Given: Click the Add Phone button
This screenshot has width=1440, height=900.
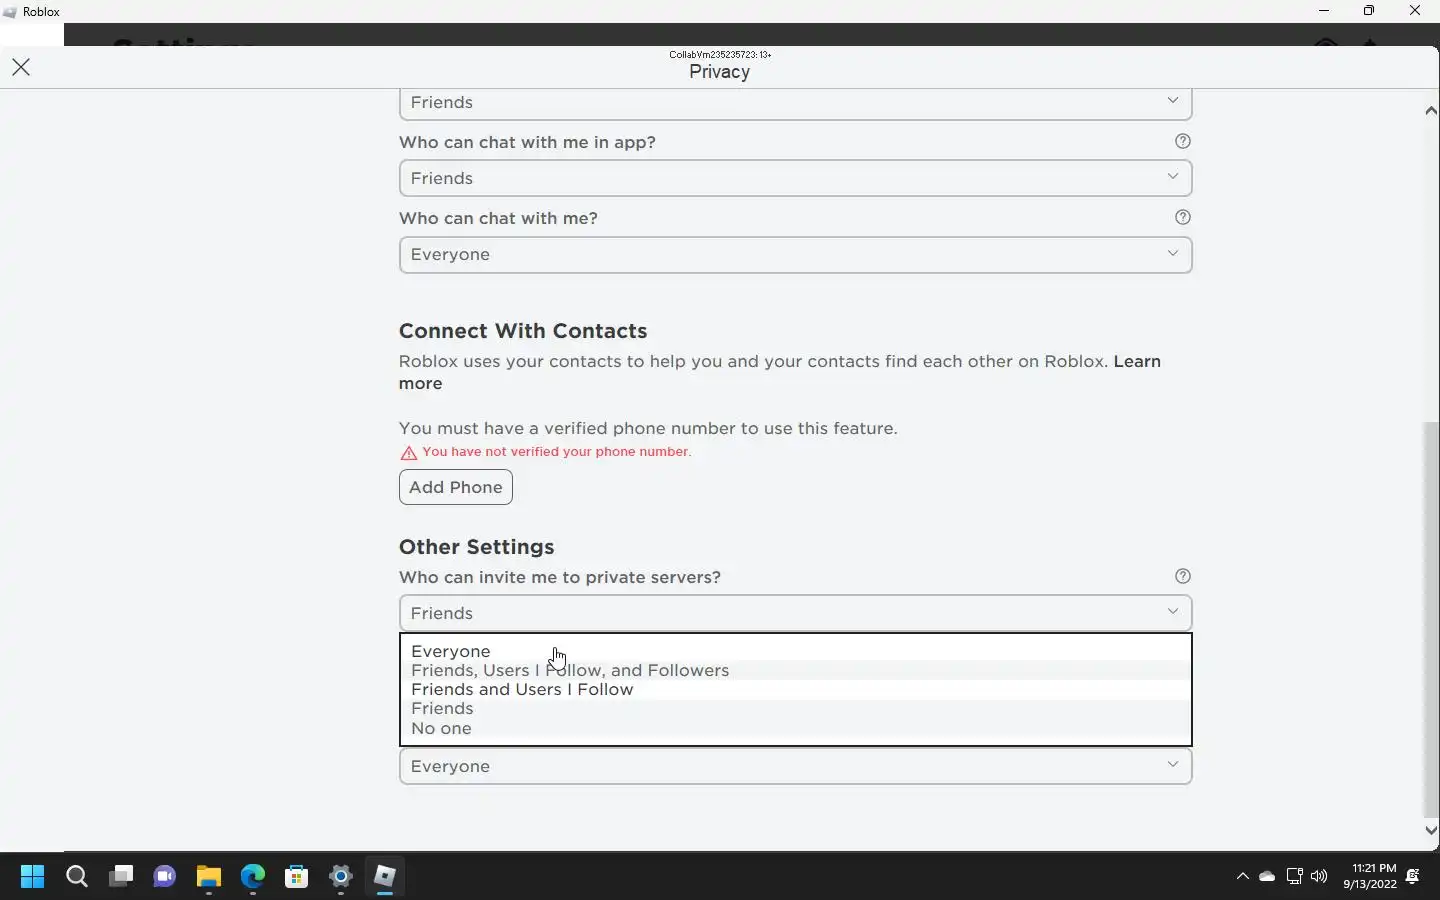Looking at the screenshot, I should click(x=456, y=487).
